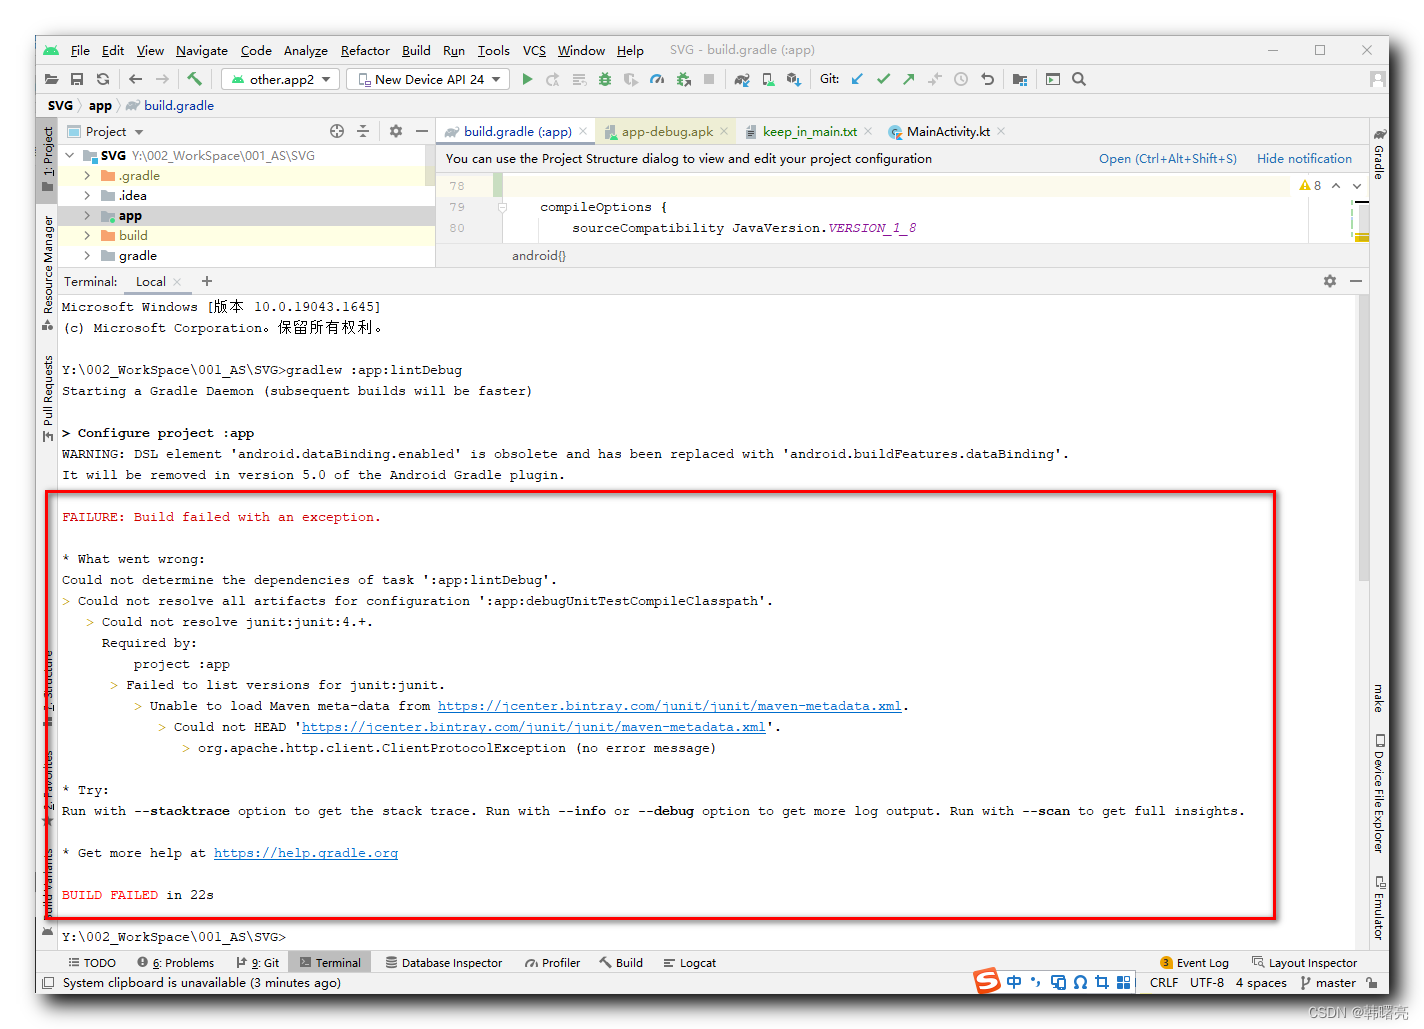Expand the .gradle folder
Viewport: 1424px width, 1029px height.
pyautogui.click(x=87, y=175)
